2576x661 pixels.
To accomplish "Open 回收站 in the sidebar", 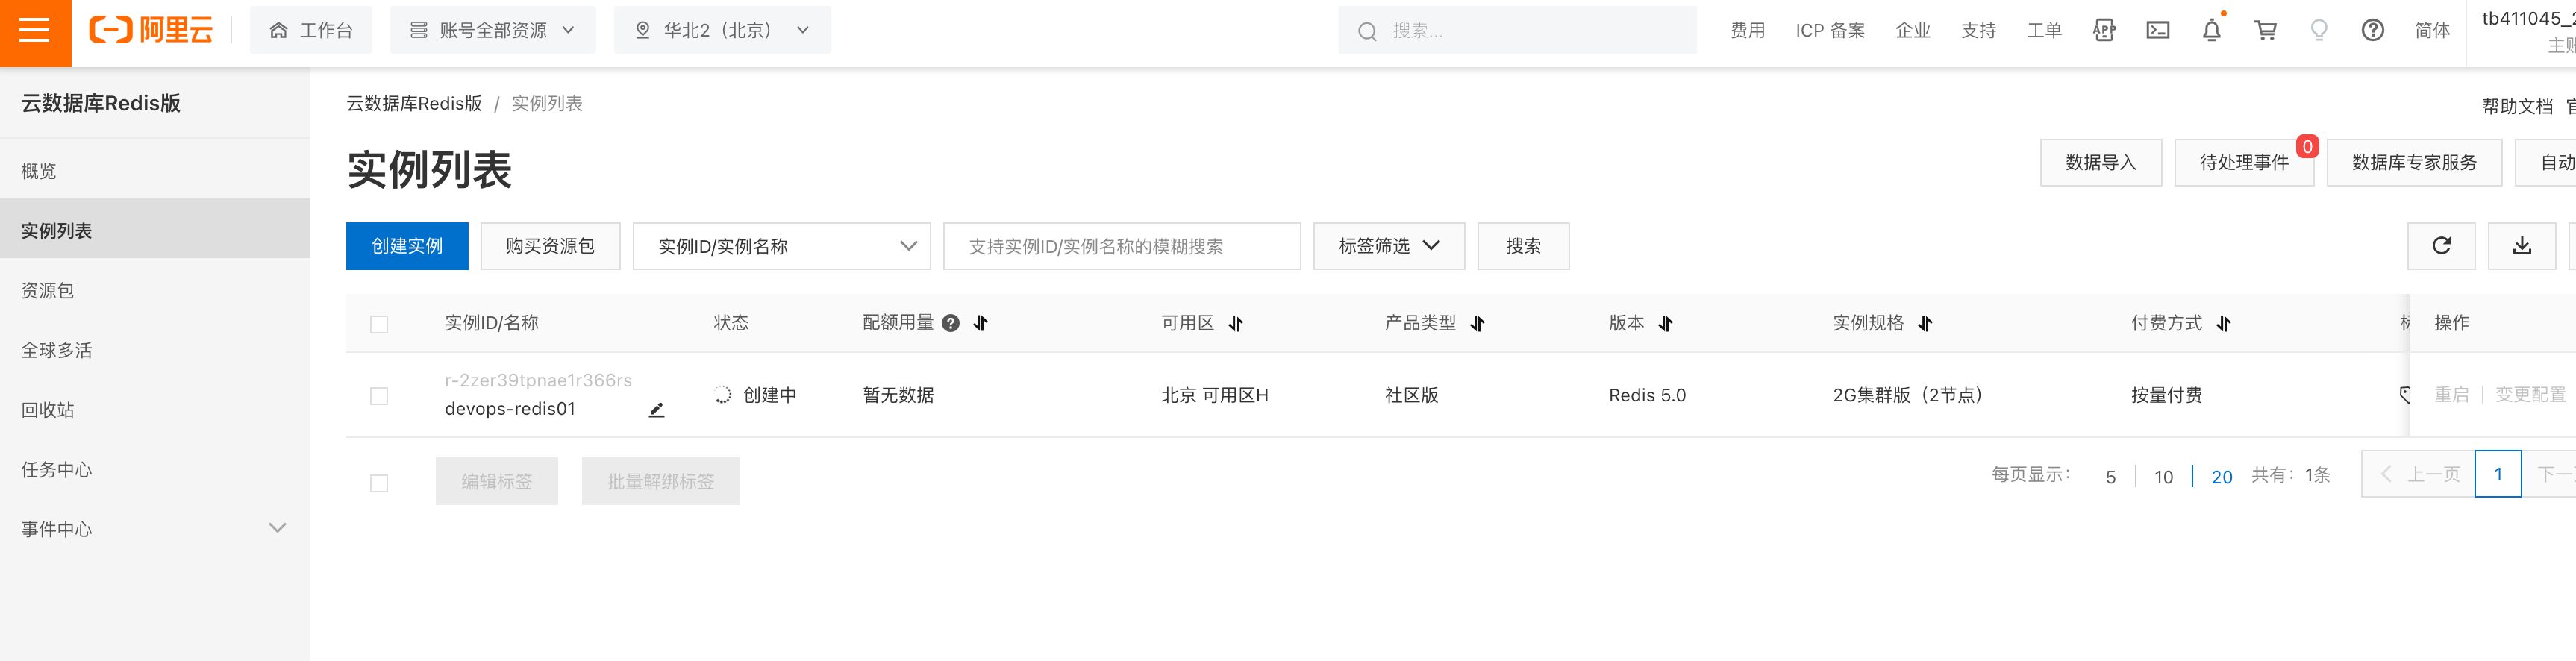I will (48, 410).
